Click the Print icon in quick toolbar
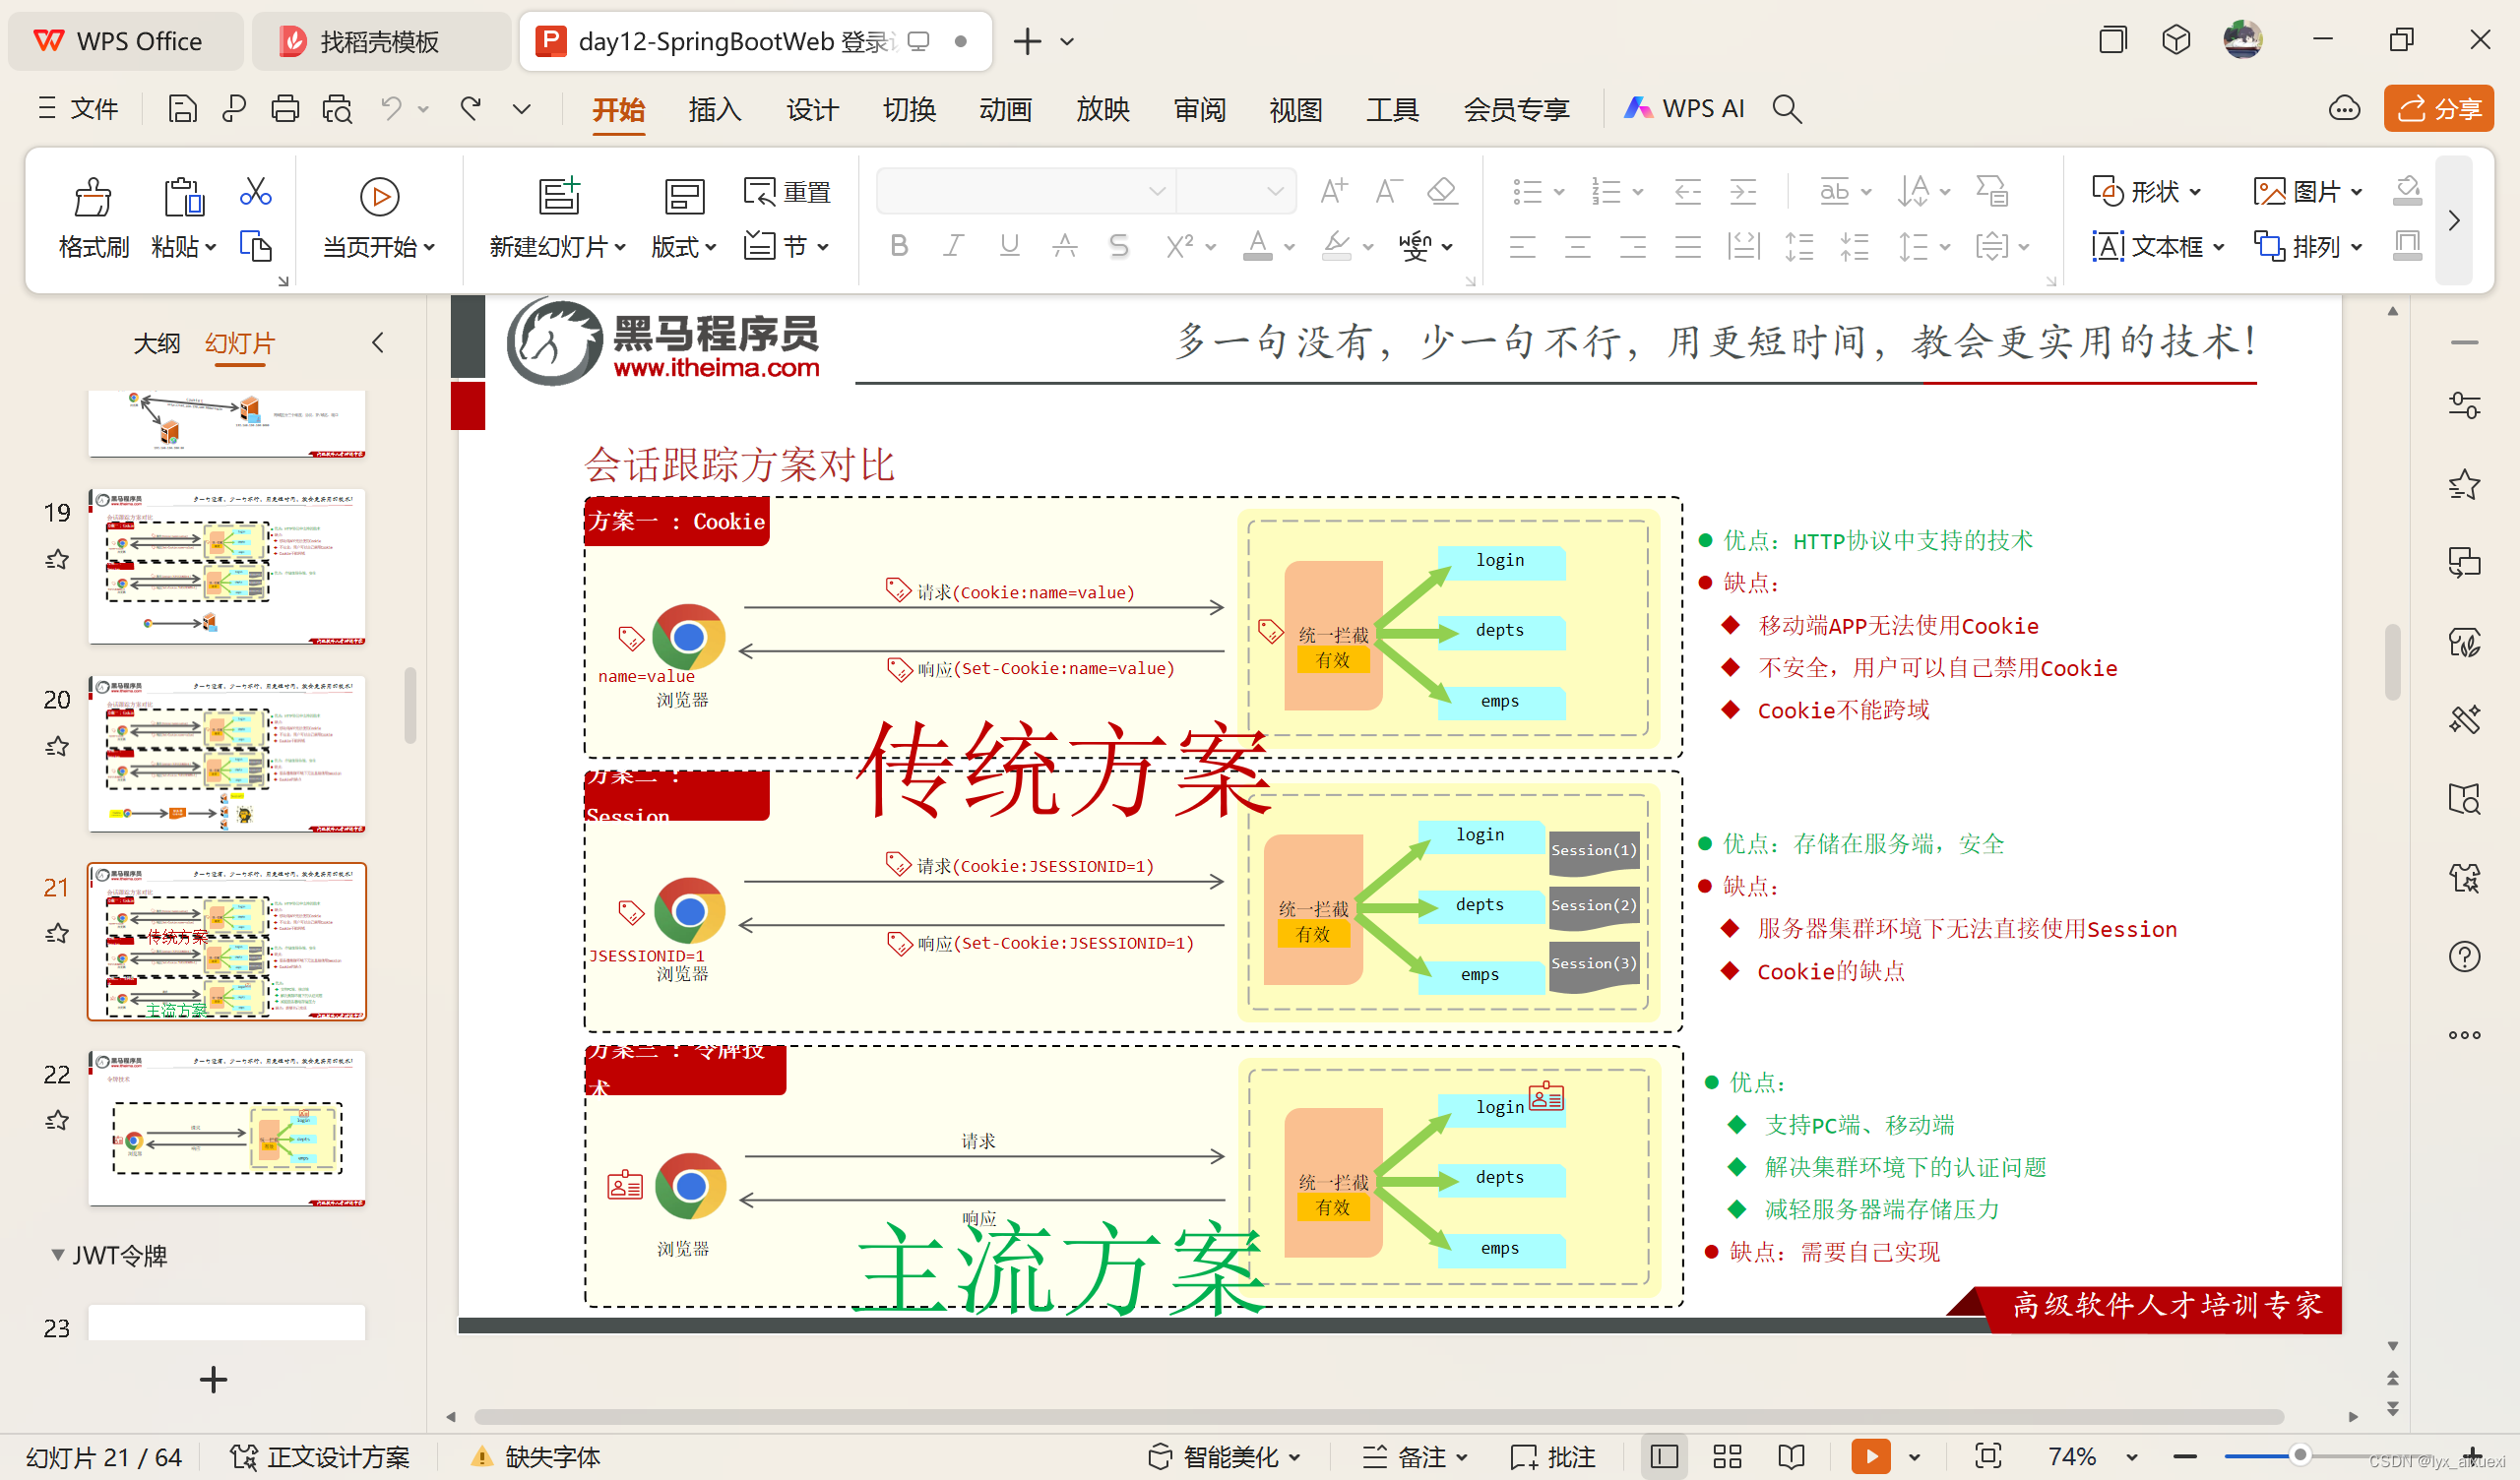The width and height of the screenshot is (2520, 1480). (285, 108)
